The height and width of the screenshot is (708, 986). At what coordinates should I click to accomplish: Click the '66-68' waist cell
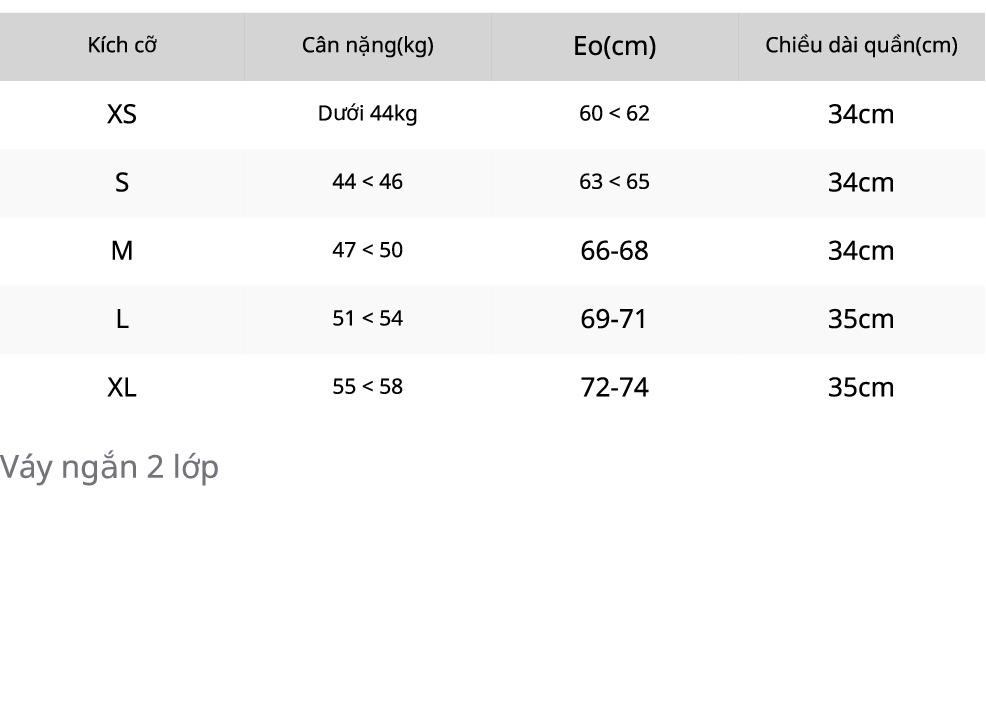click(614, 250)
